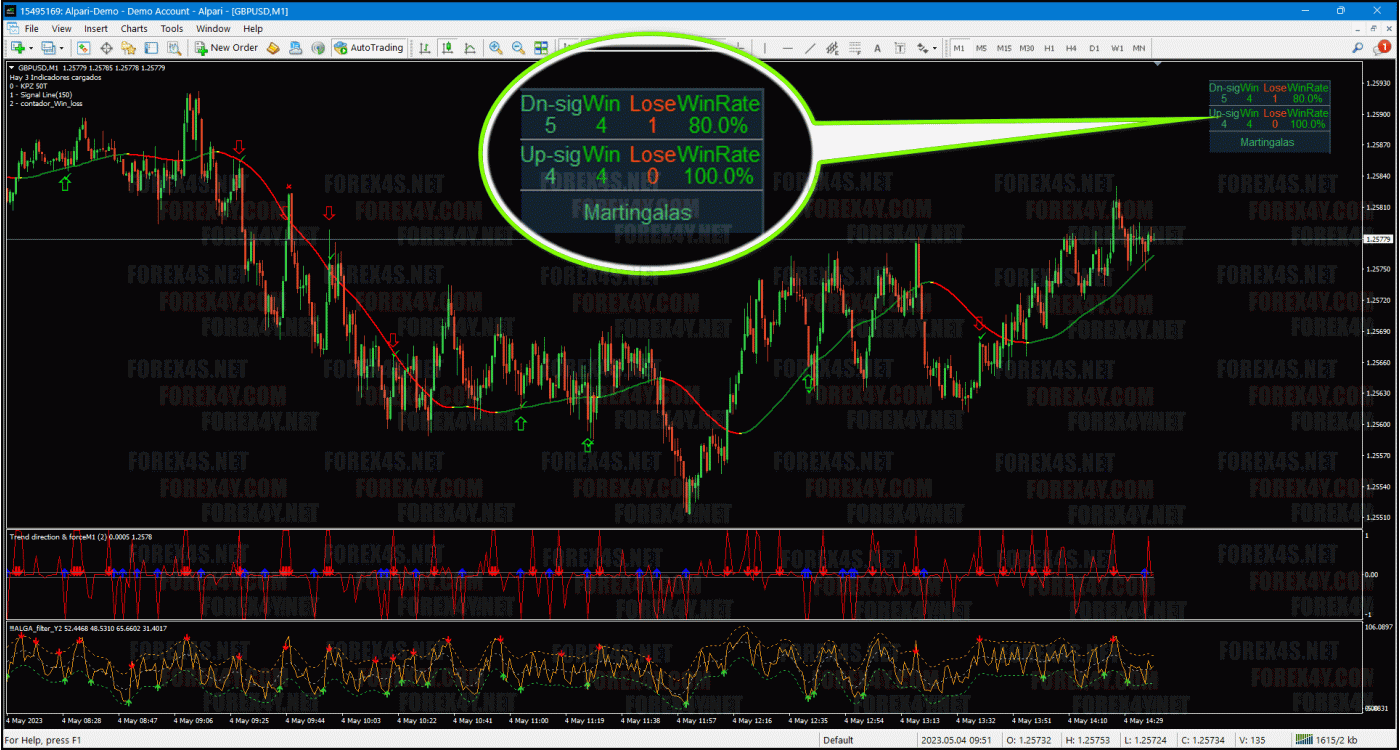Select the Text label 'A' tool

(877, 48)
